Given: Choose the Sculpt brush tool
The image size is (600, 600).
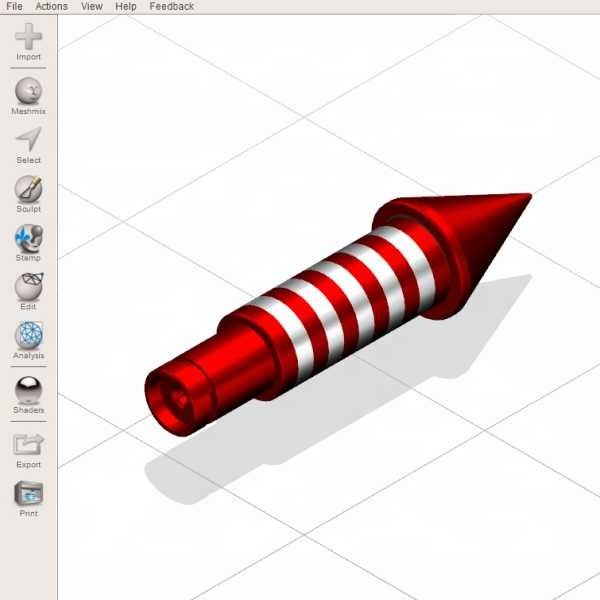Looking at the screenshot, I should [x=28, y=189].
